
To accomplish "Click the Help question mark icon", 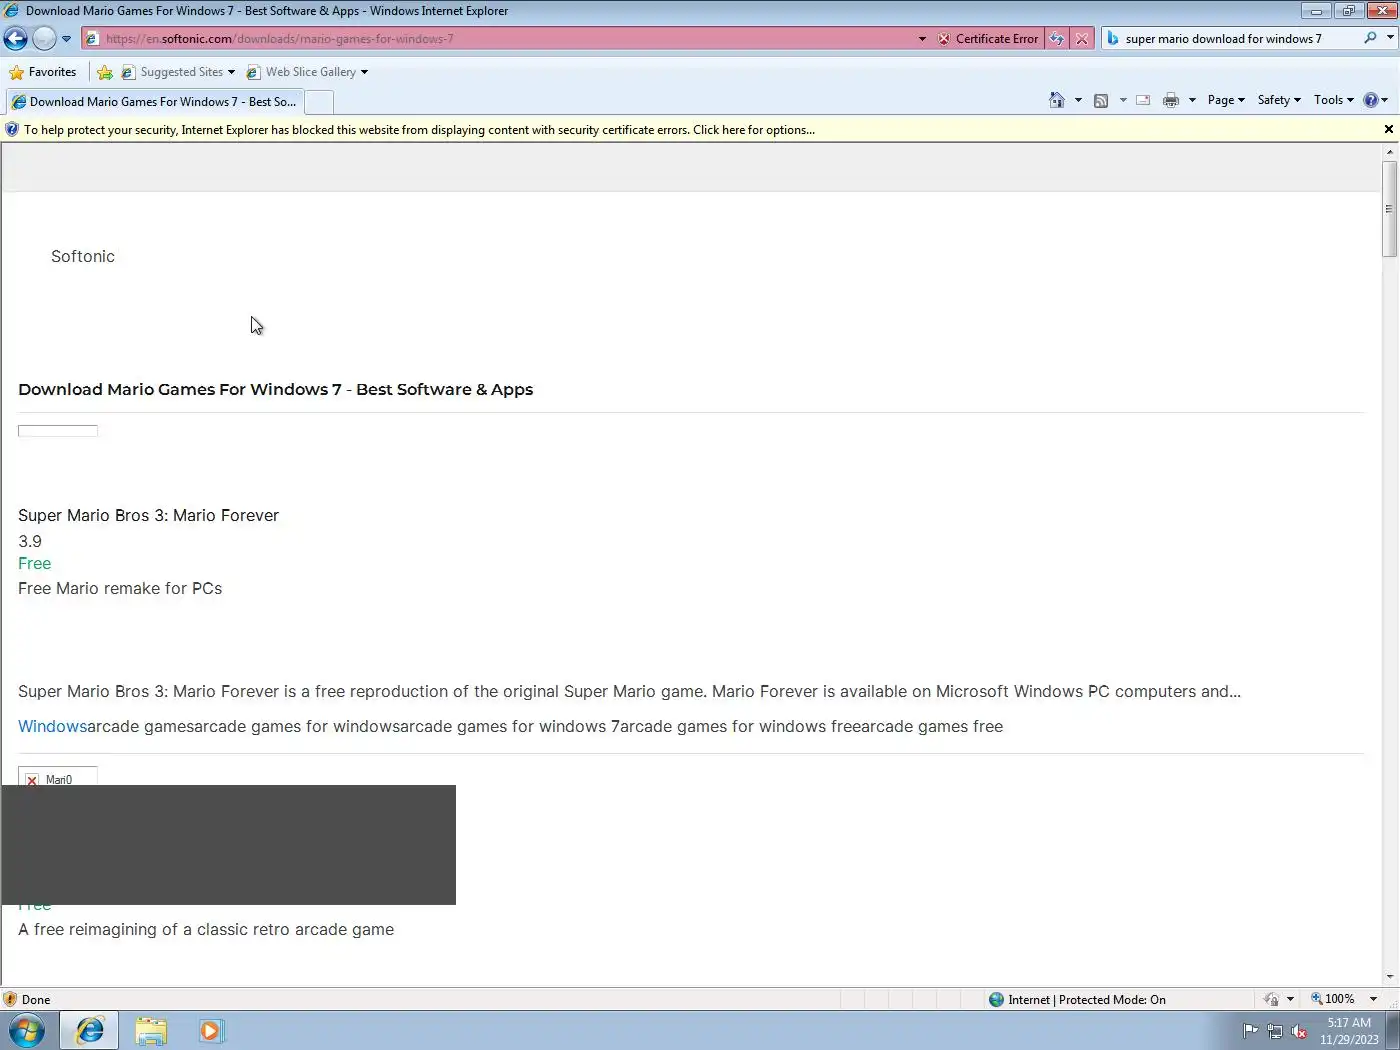I will [x=1371, y=100].
